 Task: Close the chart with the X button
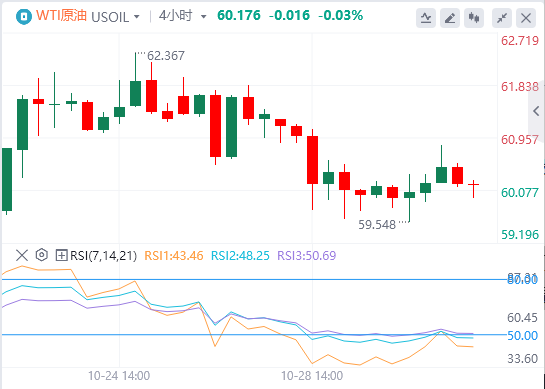526,18
